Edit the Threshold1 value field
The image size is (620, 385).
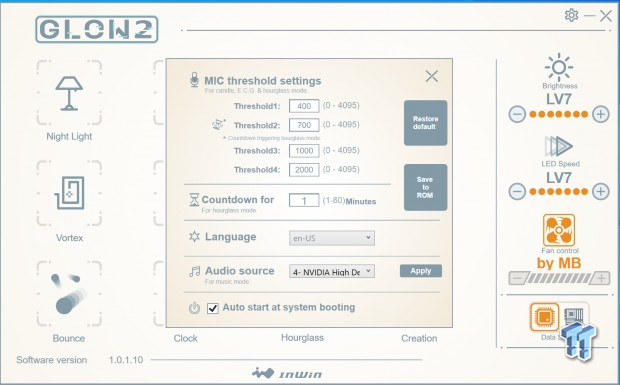point(304,106)
